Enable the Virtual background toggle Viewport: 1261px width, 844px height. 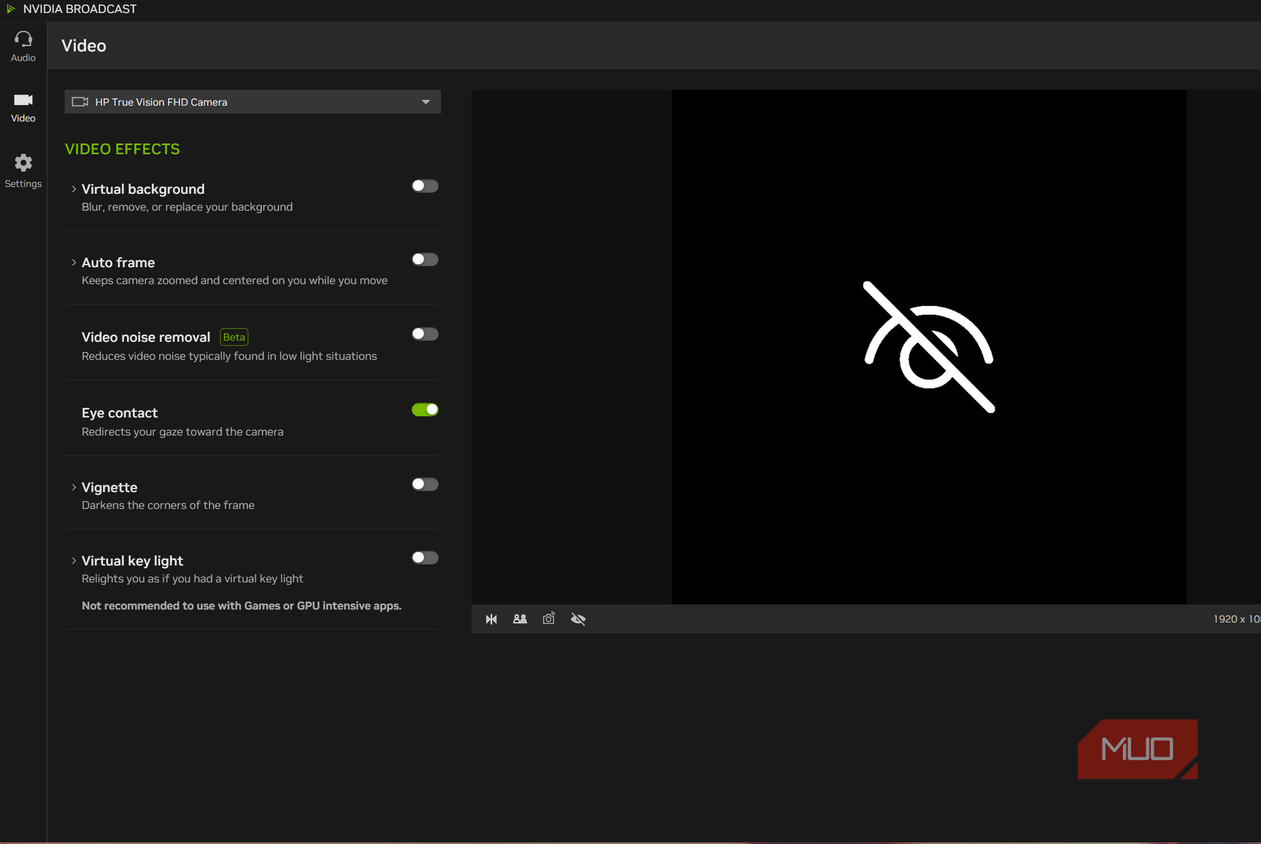pos(425,186)
